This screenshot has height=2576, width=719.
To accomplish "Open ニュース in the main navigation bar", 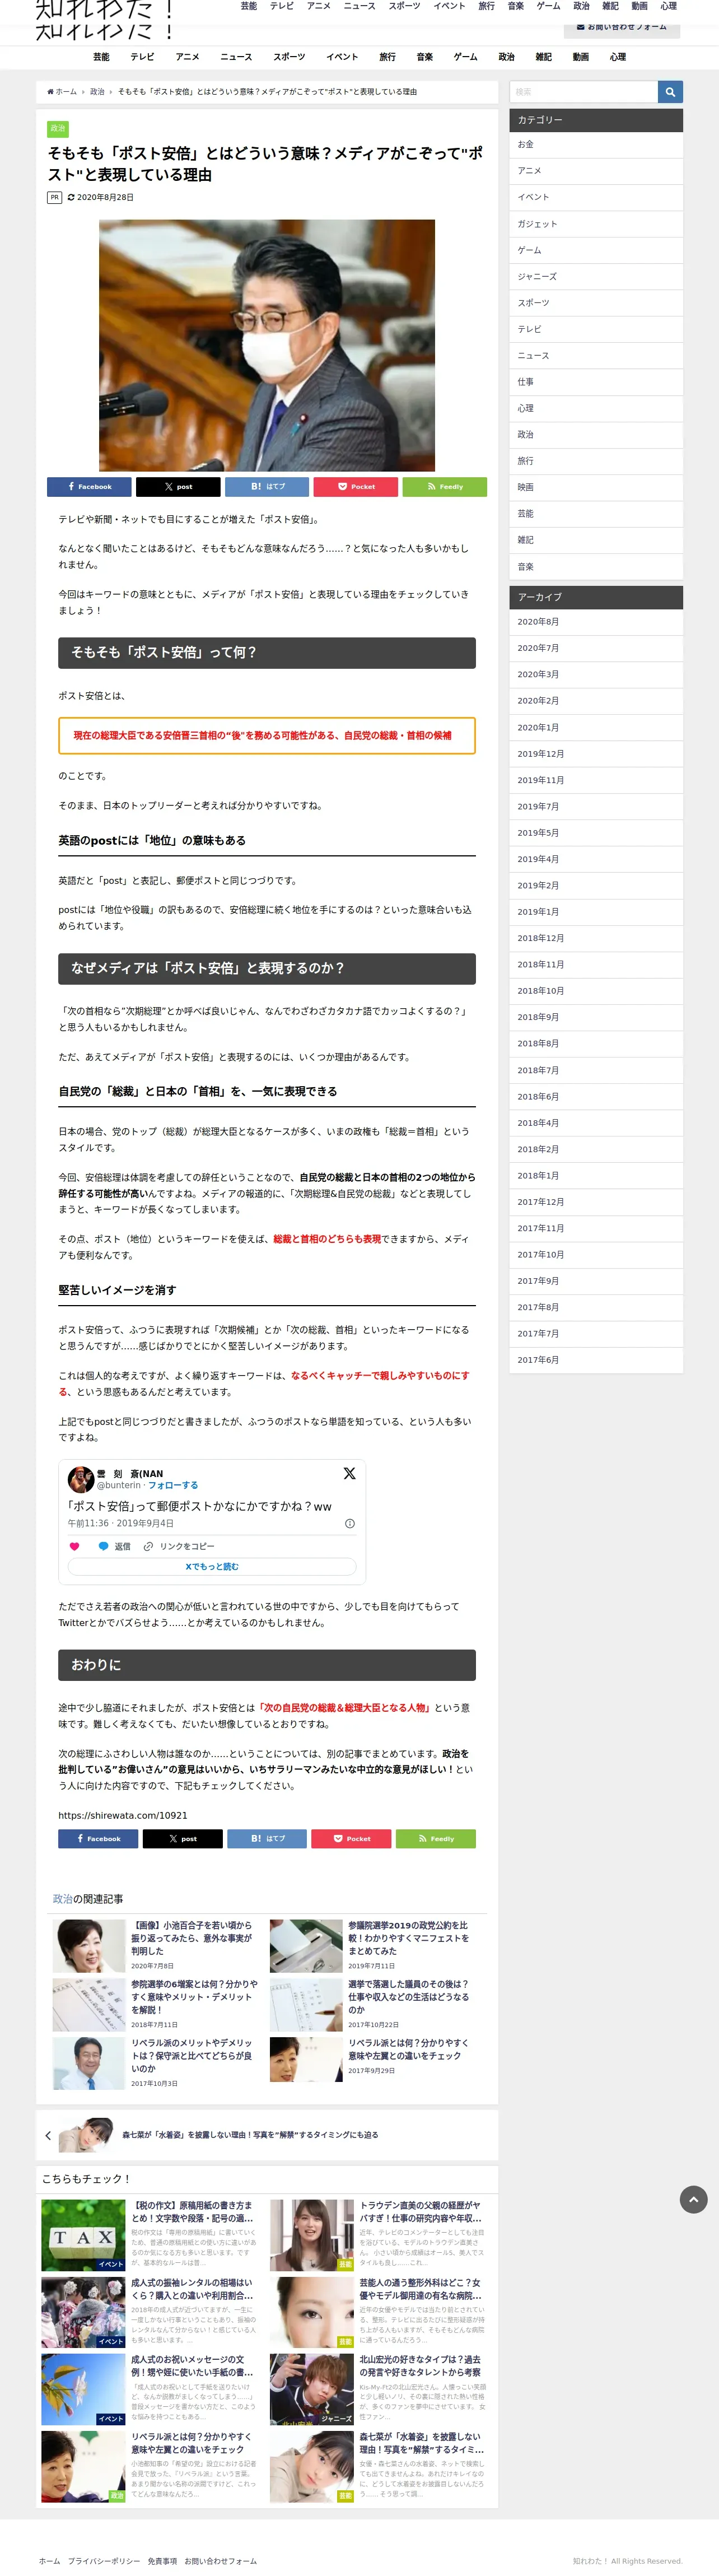I will point(236,57).
